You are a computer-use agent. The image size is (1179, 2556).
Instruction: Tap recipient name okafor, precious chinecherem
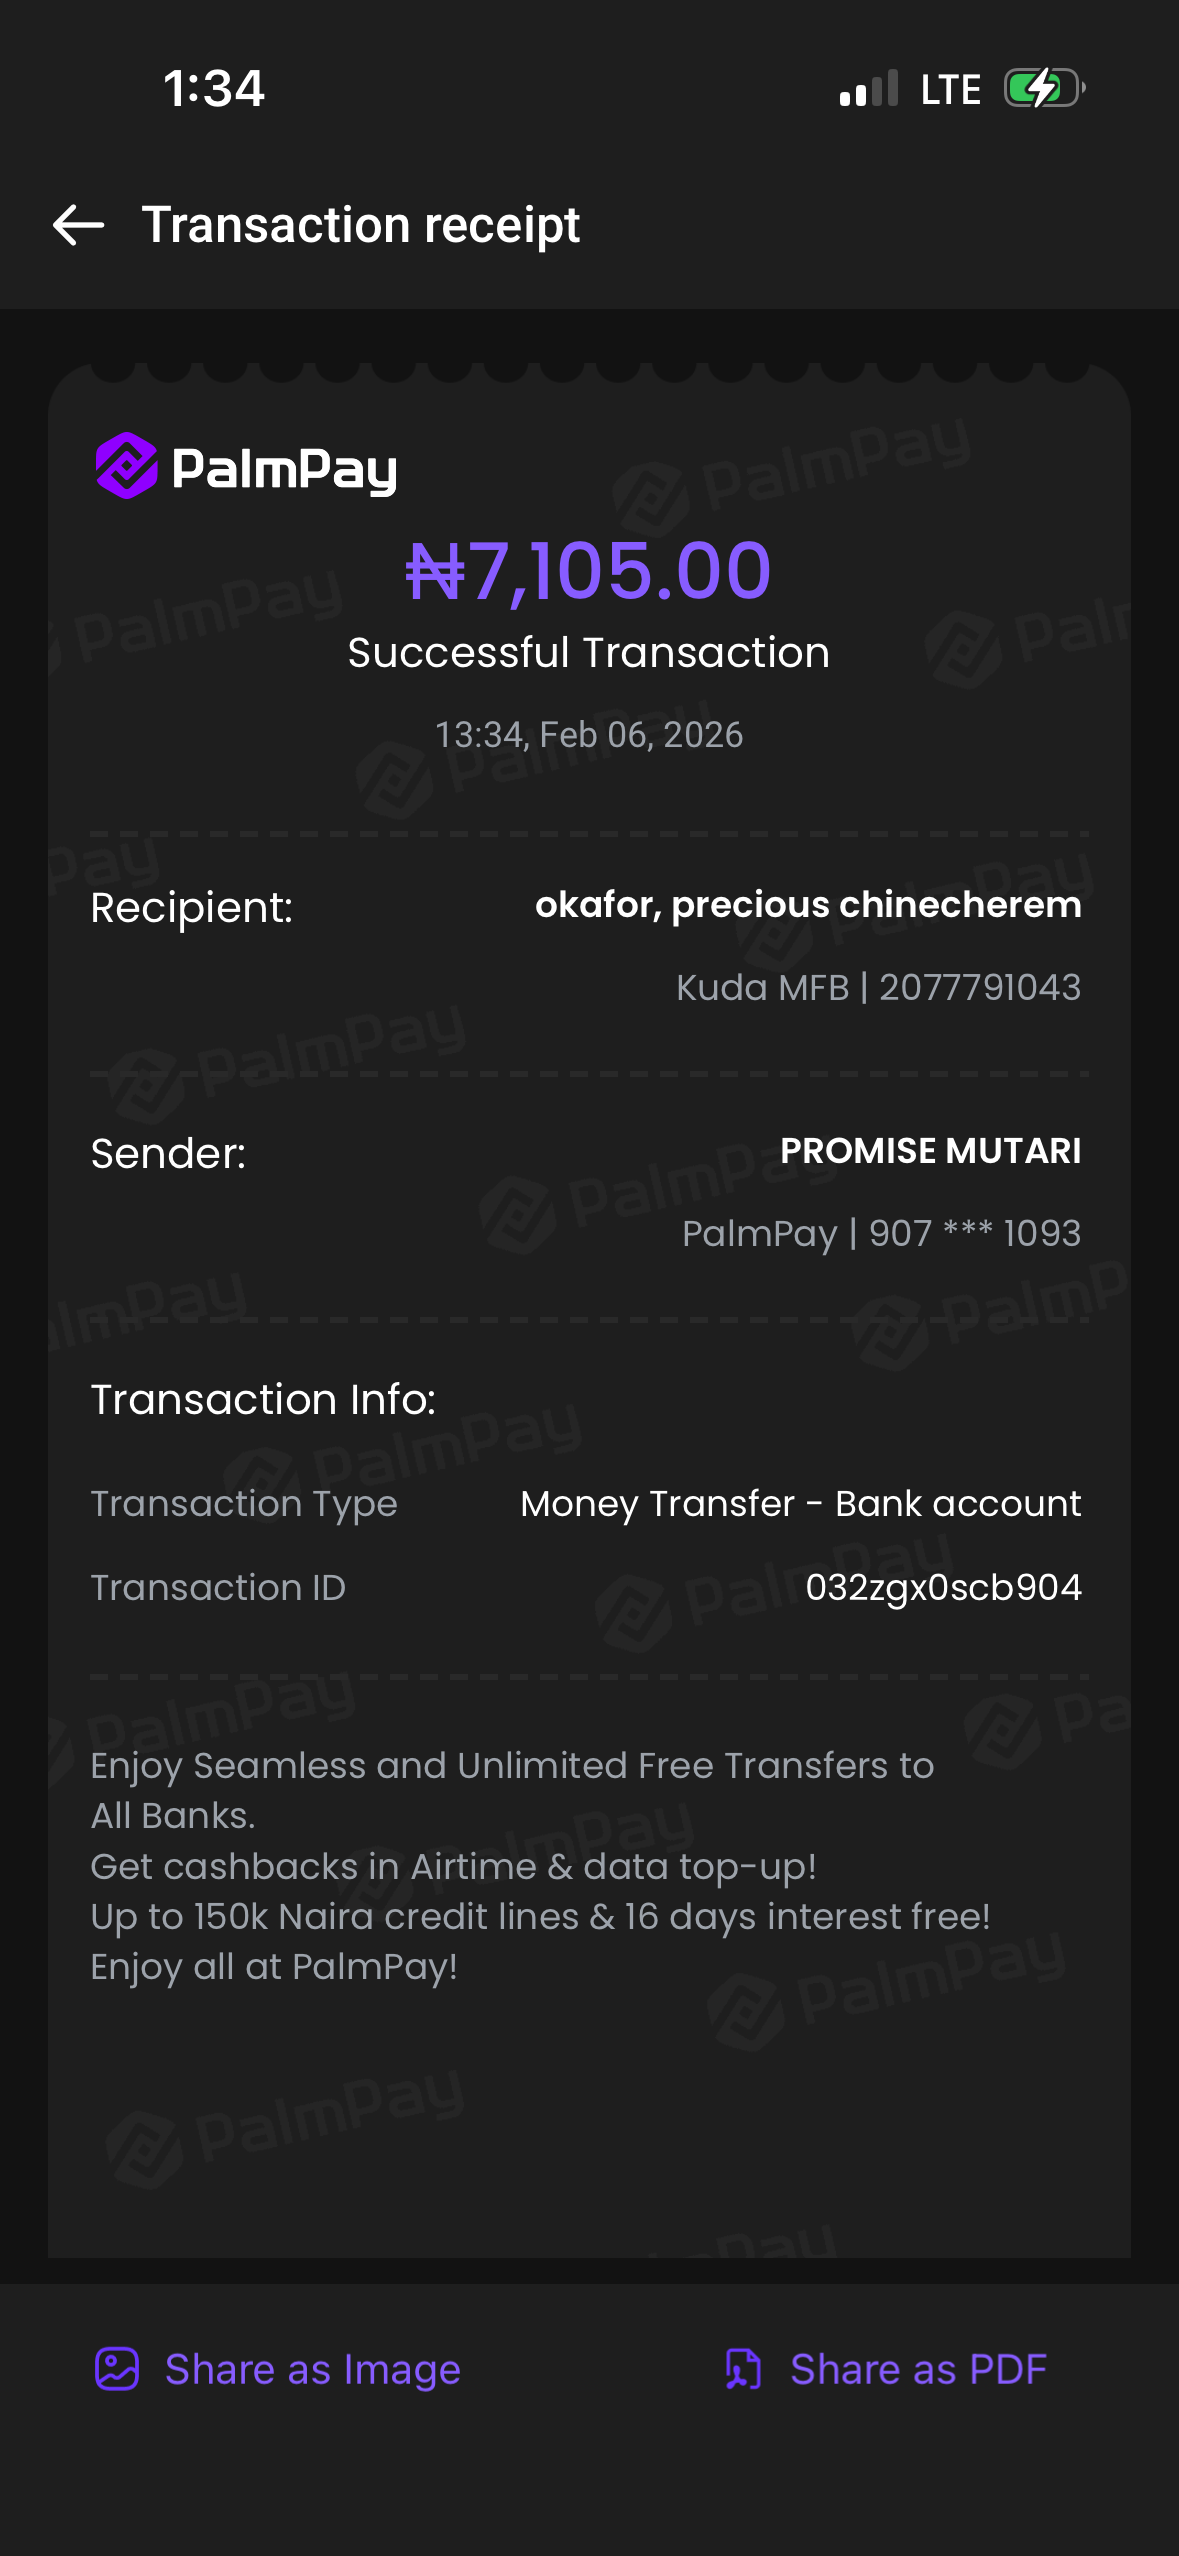click(808, 905)
